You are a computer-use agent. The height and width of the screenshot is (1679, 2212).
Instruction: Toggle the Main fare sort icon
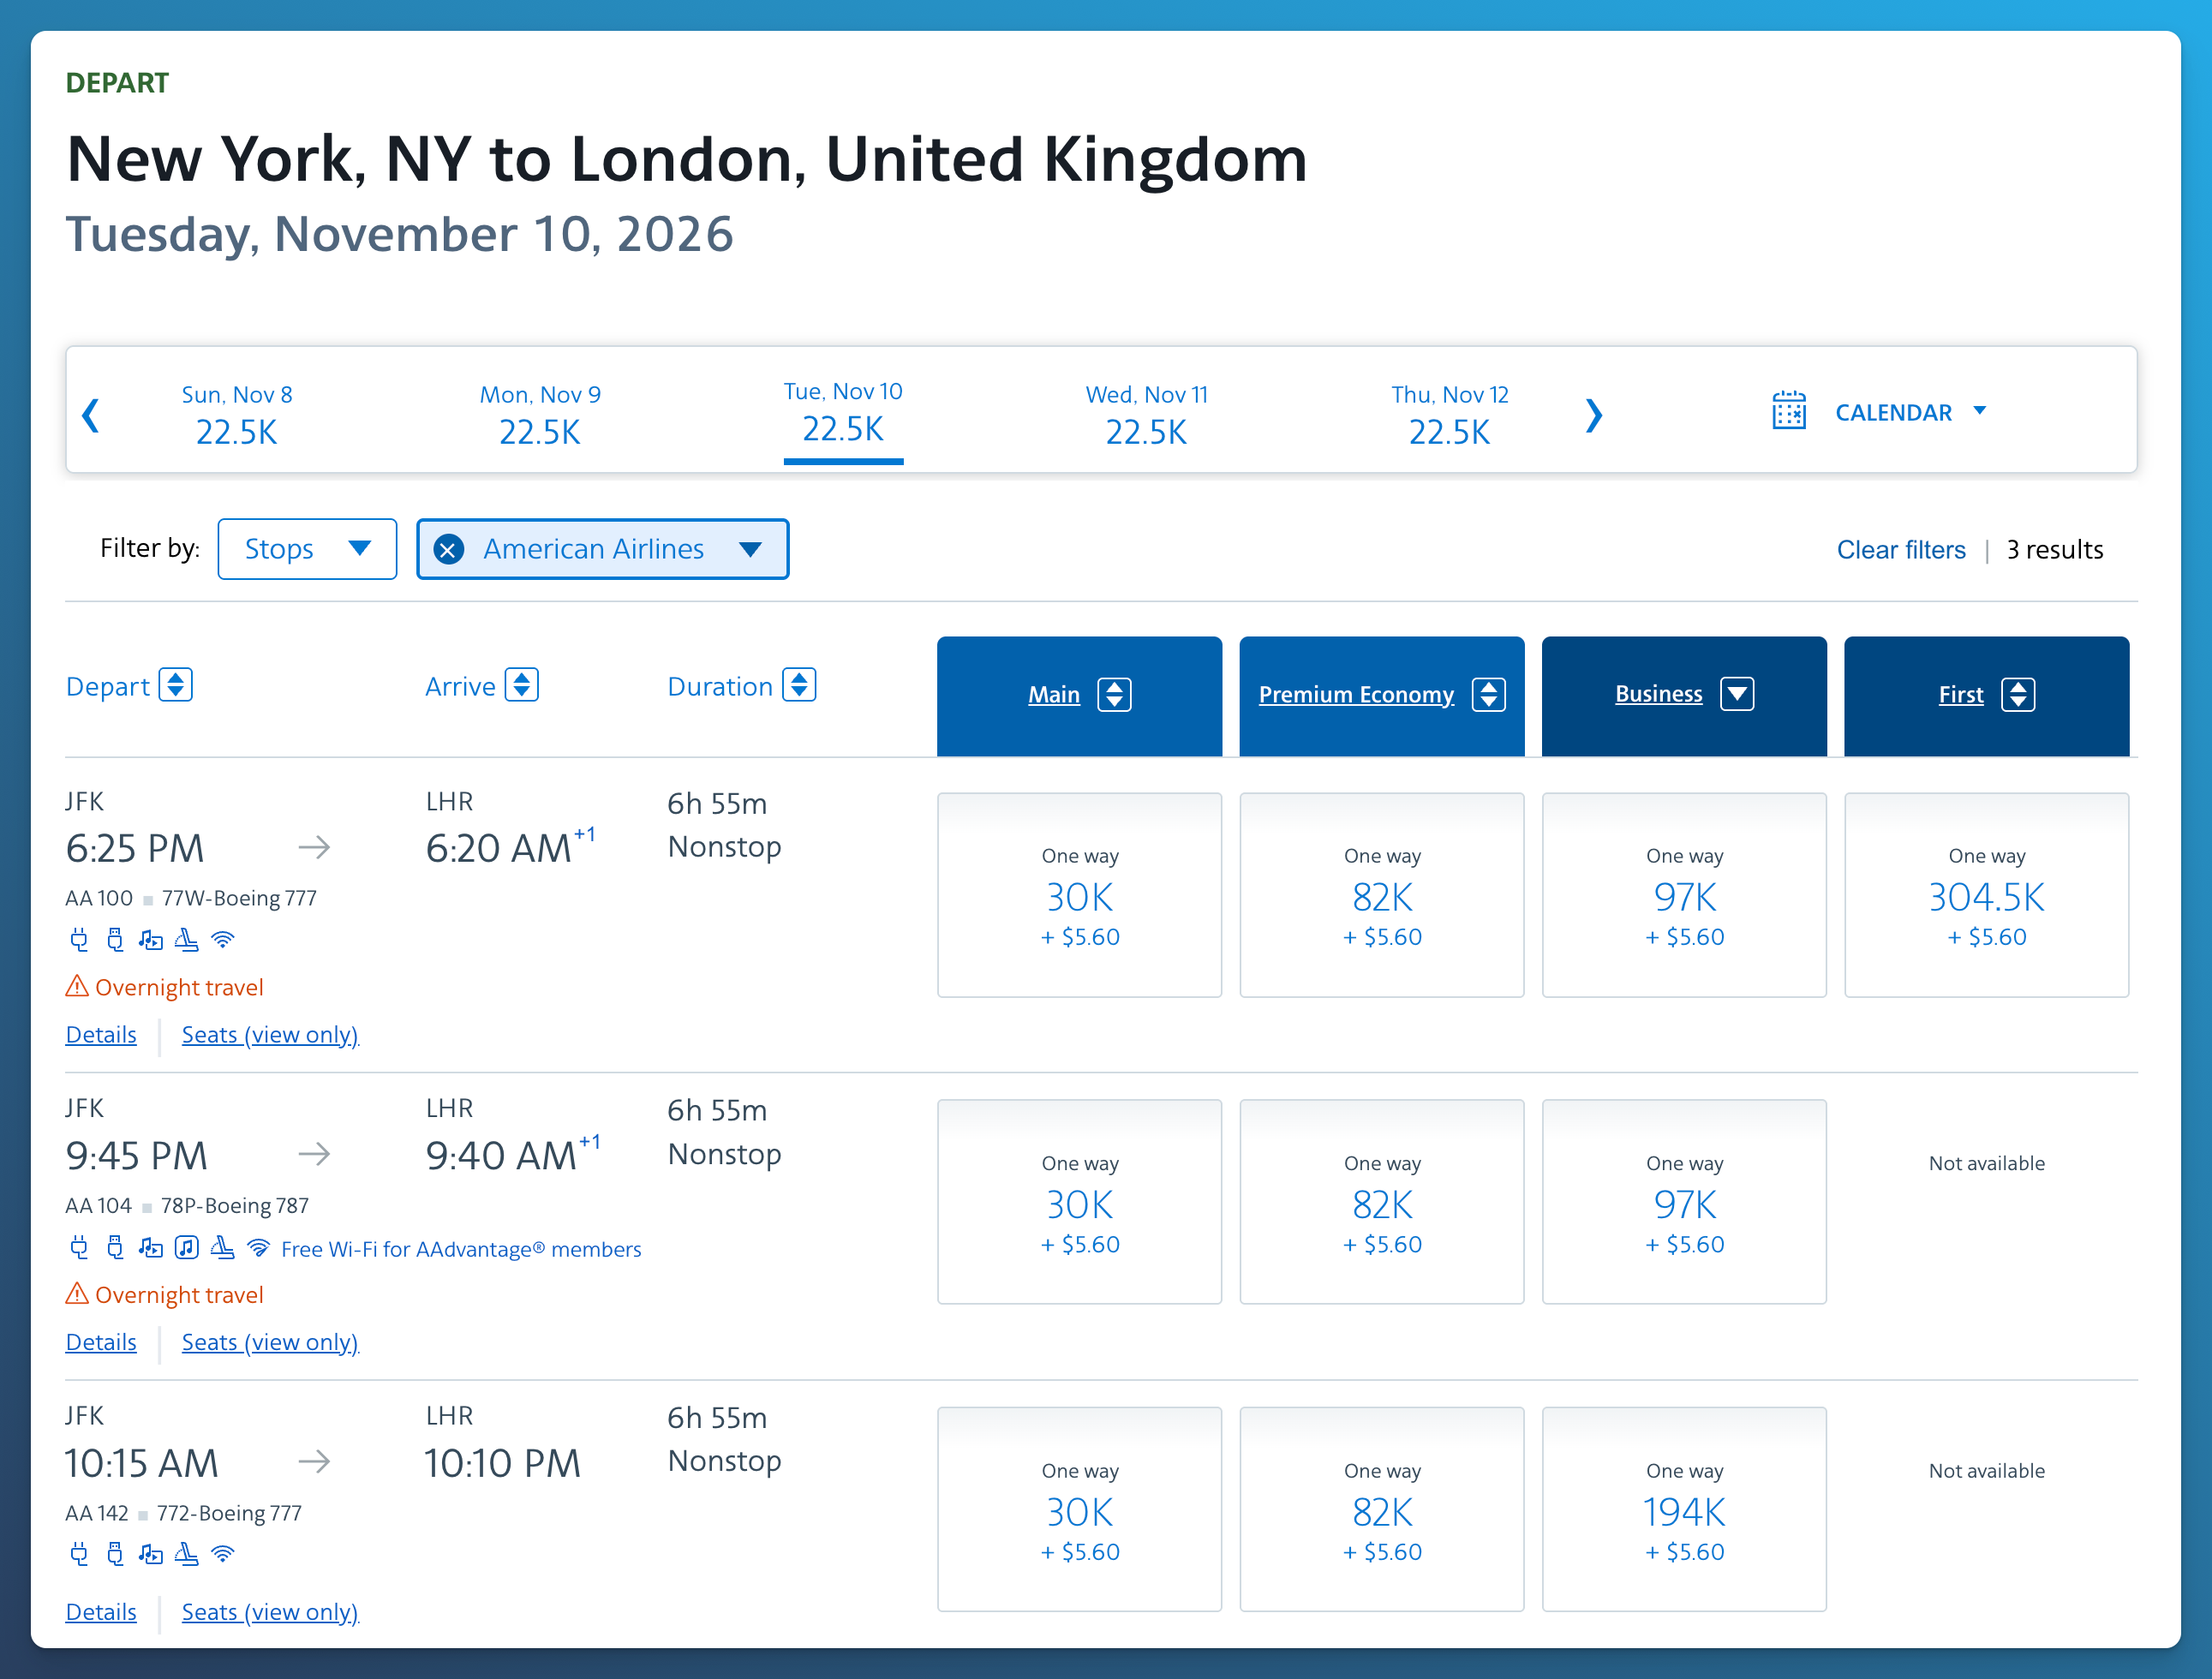coord(1114,694)
